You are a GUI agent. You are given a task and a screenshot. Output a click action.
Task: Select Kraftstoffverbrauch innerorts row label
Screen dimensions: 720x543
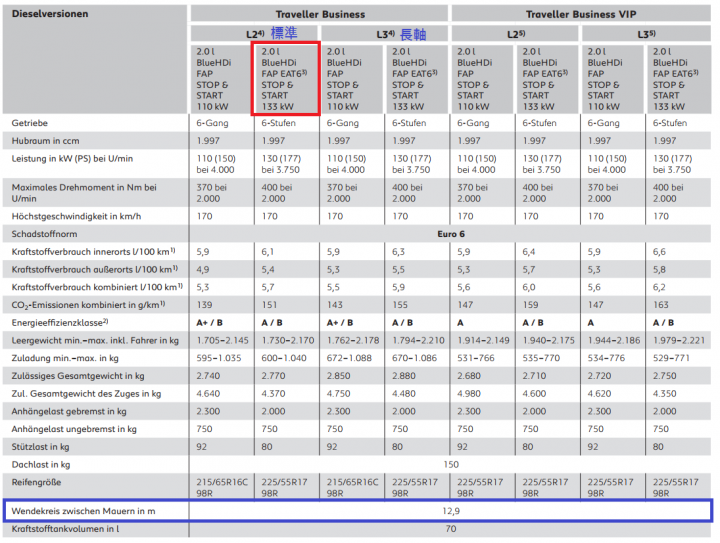pyautogui.click(x=94, y=252)
